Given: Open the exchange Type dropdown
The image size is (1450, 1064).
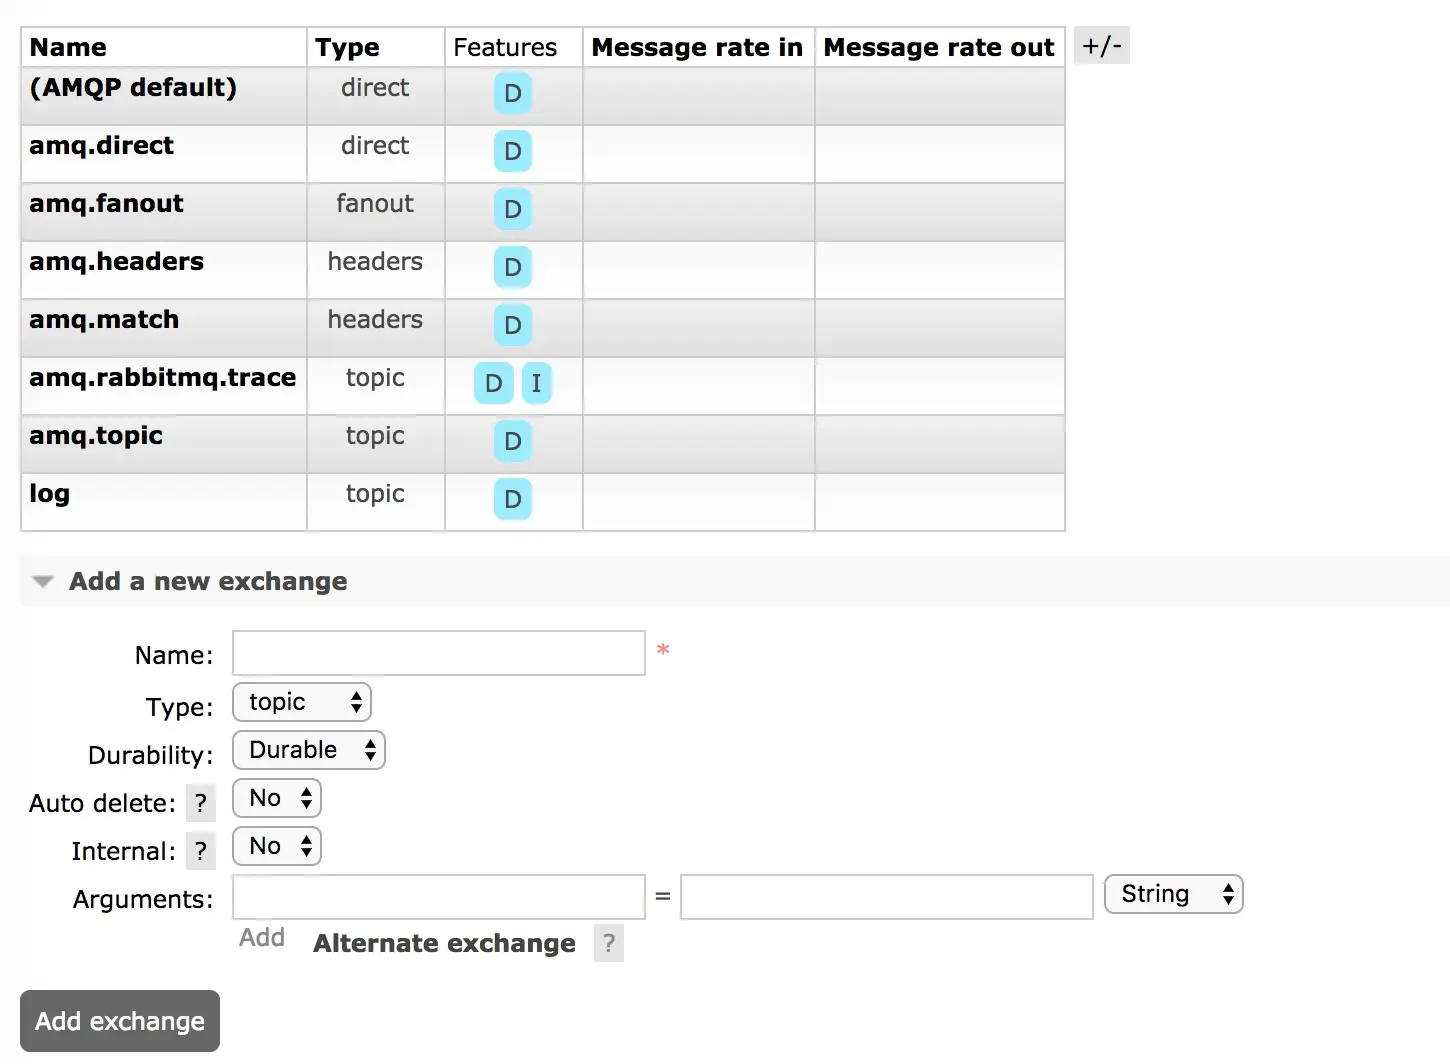Looking at the screenshot, I should point(302,702).
